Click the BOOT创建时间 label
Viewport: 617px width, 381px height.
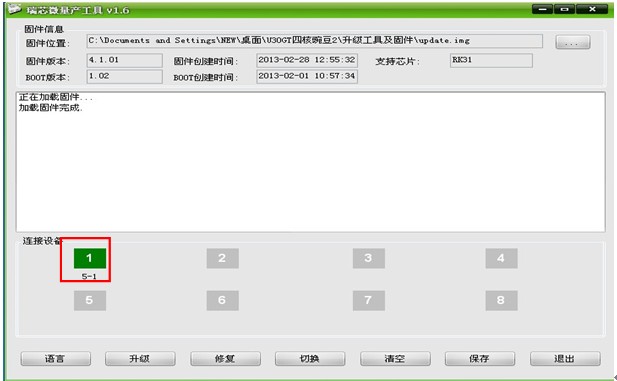205,78
